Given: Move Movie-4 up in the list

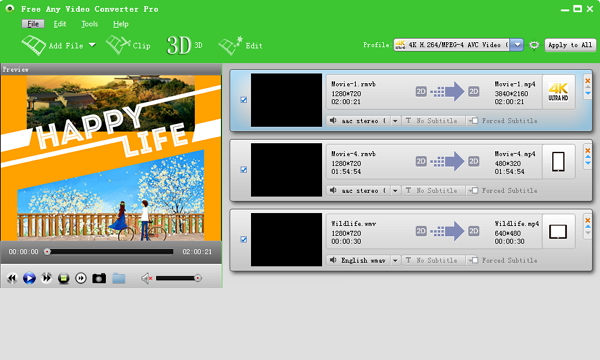Looking at the screenshot, I should (588, 157).
